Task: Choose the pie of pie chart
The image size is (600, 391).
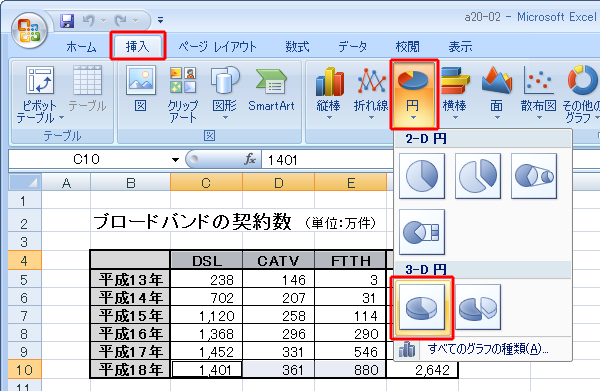Action: click(x=534, y=176)
